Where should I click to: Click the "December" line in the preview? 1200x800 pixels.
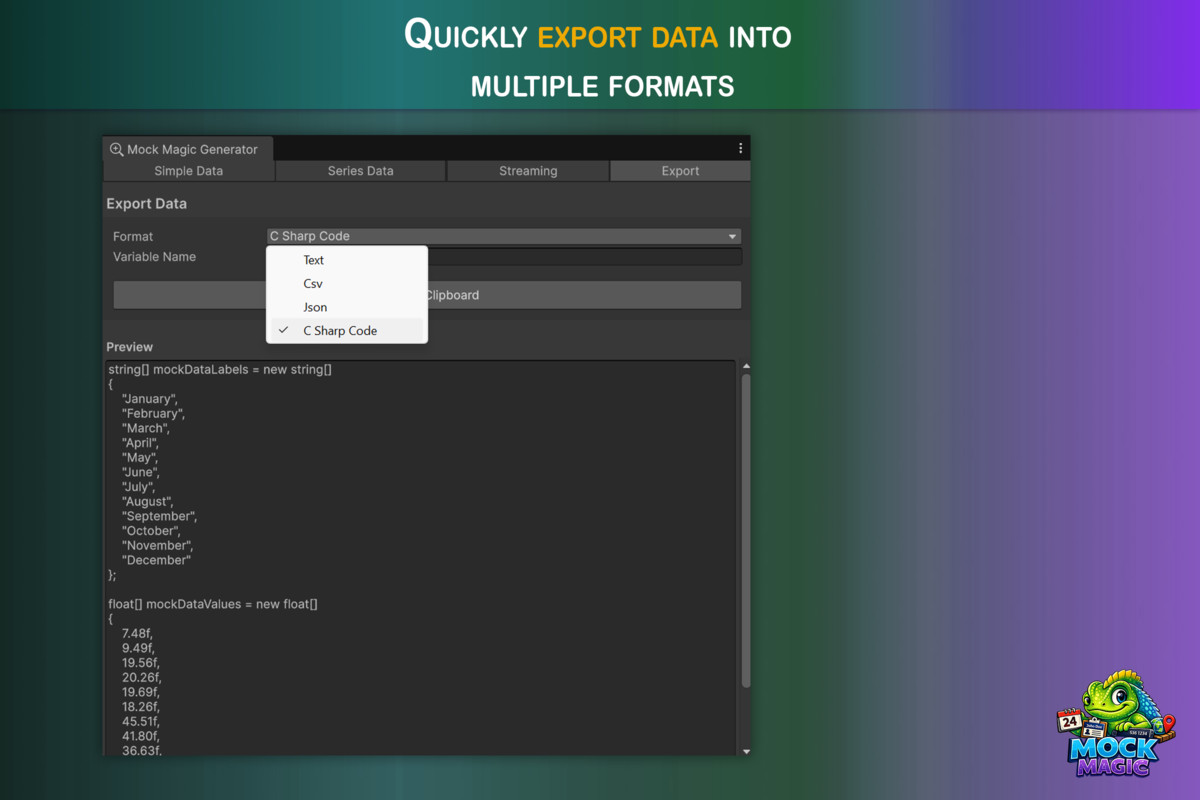pos(156,560)
